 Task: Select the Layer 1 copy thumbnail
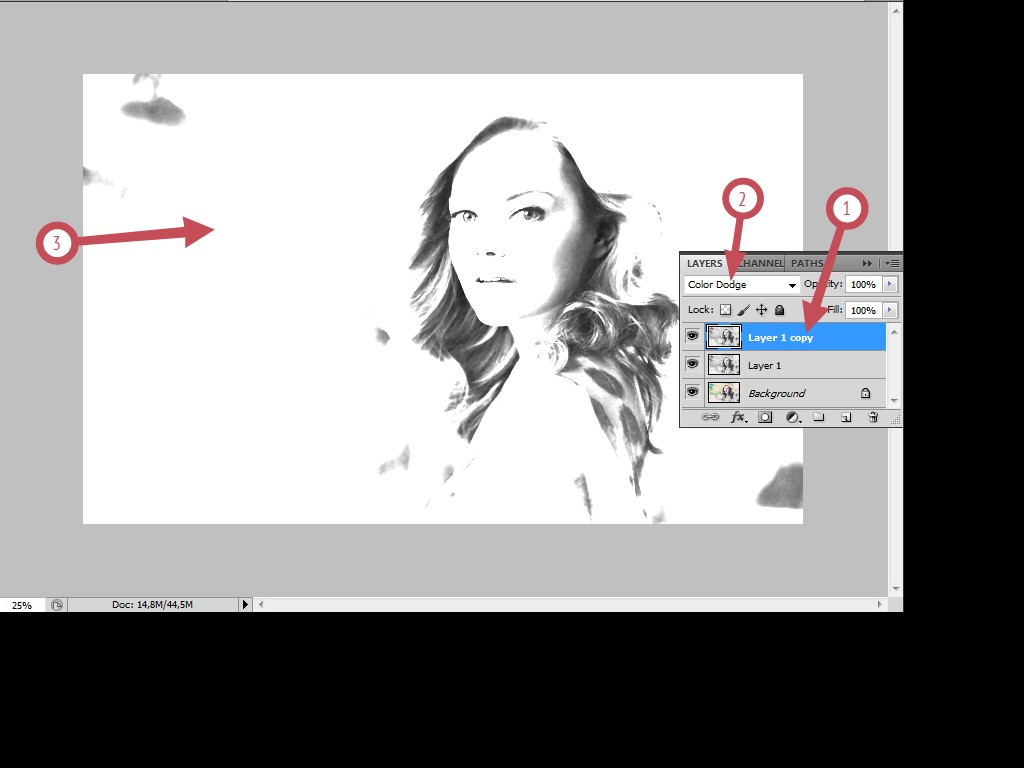pos(724,337)
